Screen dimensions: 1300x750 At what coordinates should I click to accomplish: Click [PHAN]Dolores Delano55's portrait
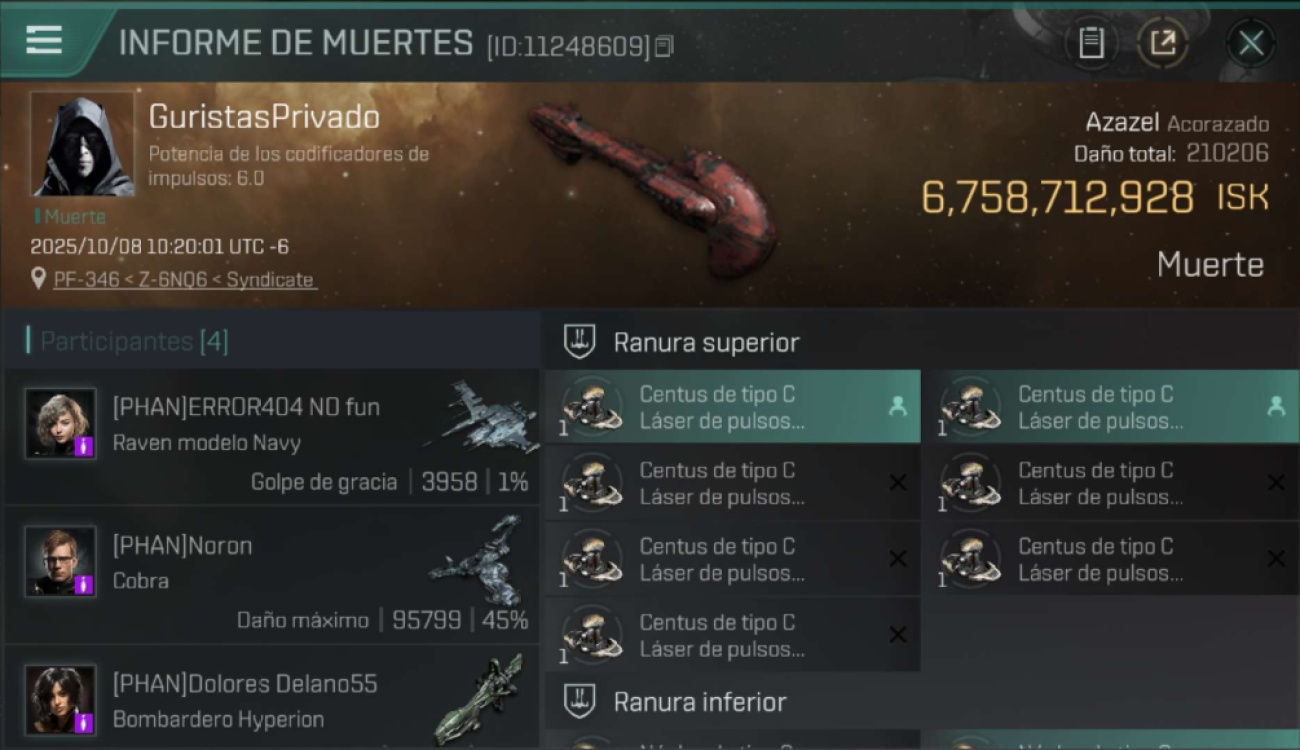[61, 699]
